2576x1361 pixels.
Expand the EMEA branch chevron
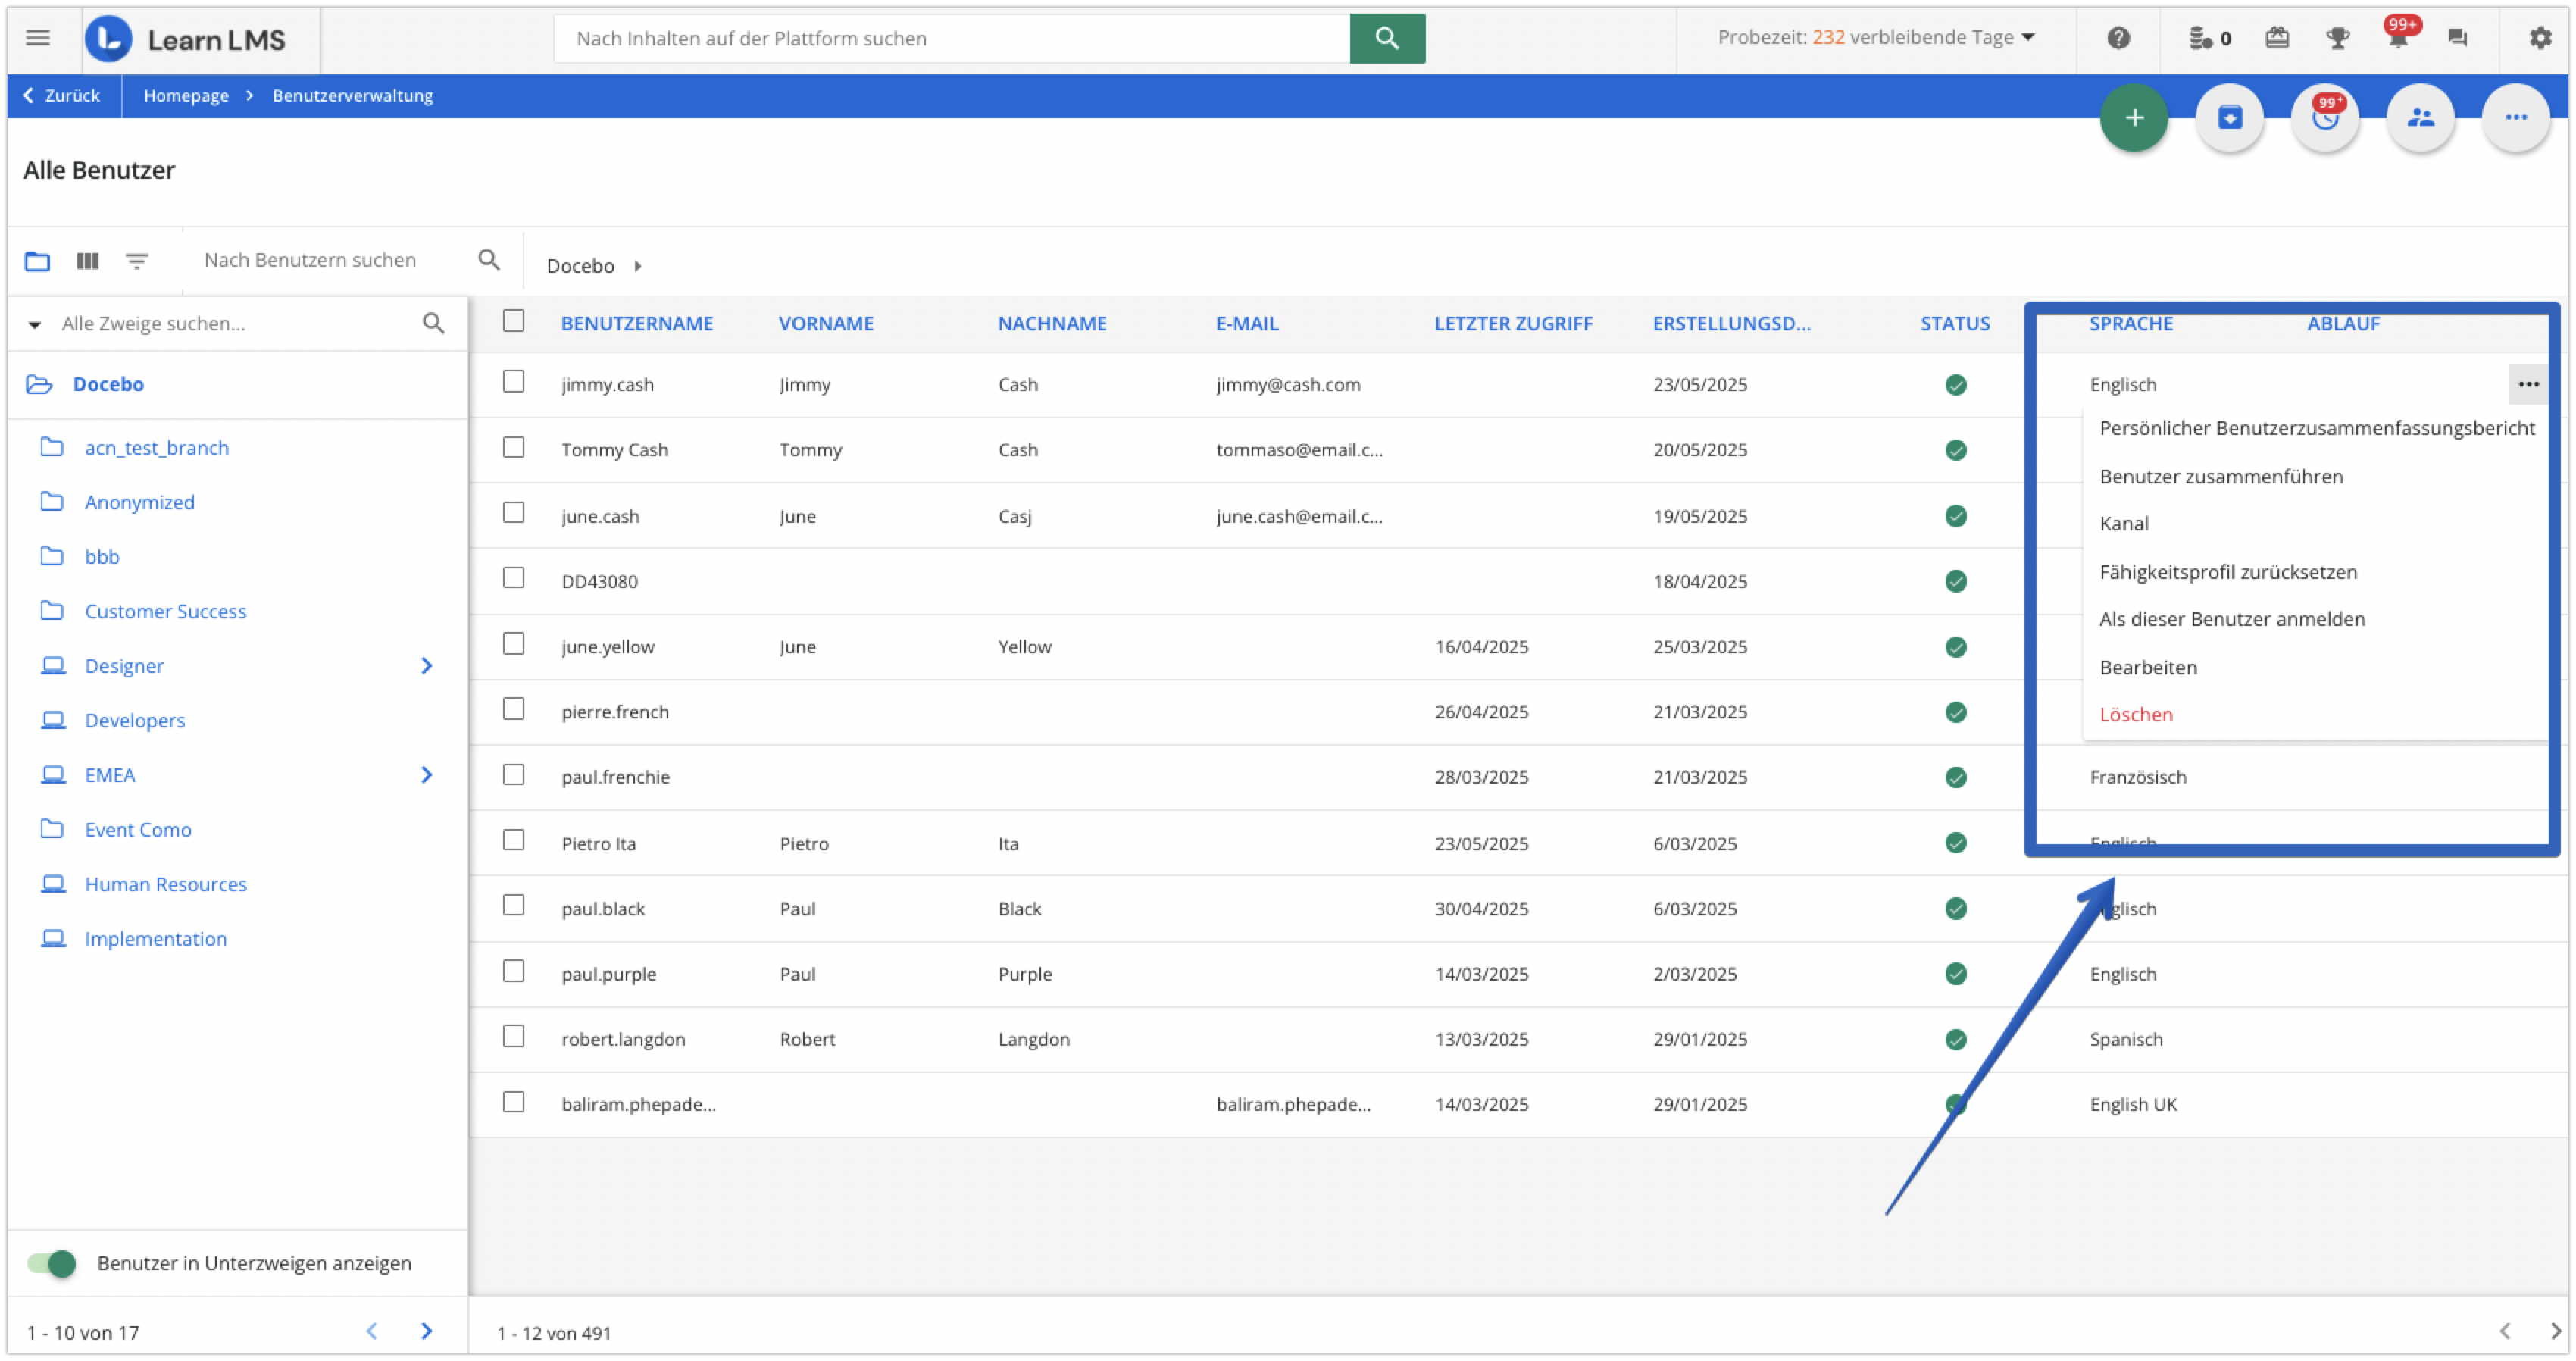pos(427,775)
